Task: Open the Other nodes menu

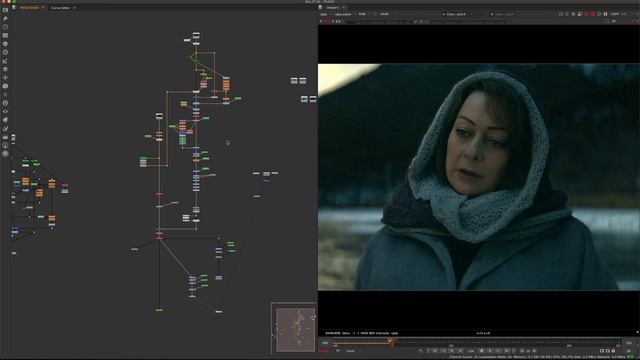Action: pyautogui.click(x=5, y=137)
